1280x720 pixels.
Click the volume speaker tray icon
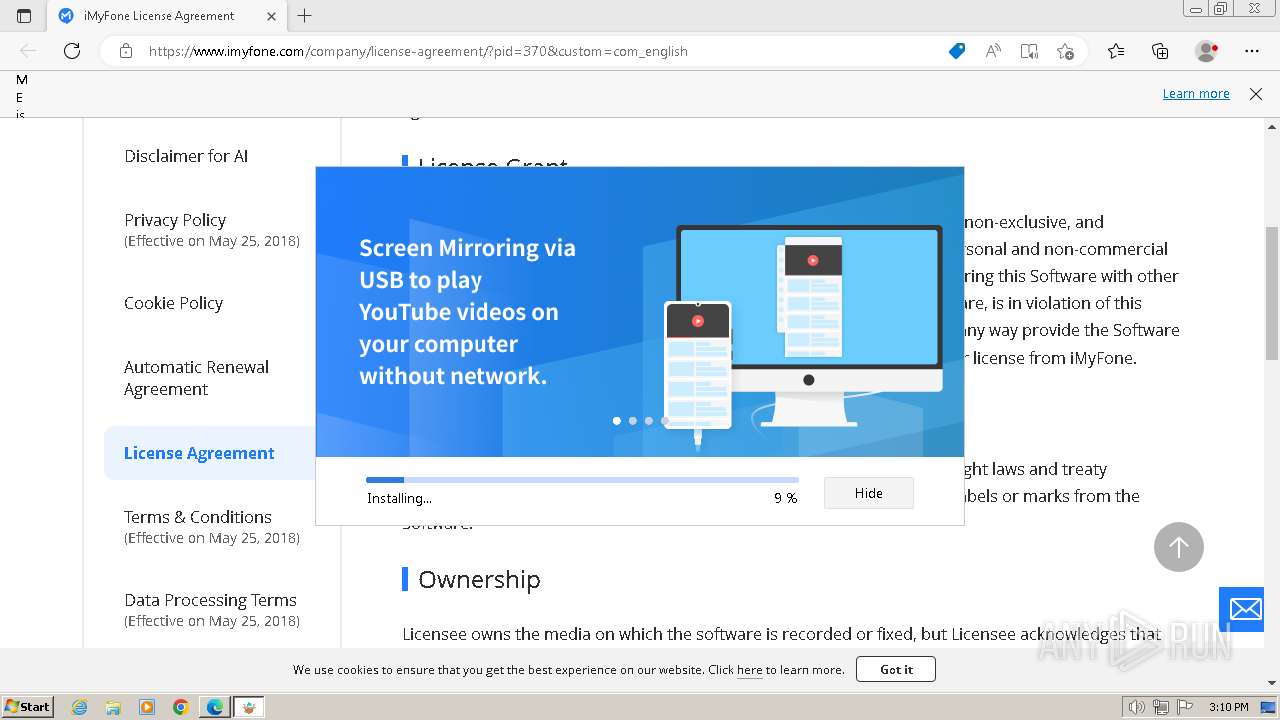(1137, 707)
